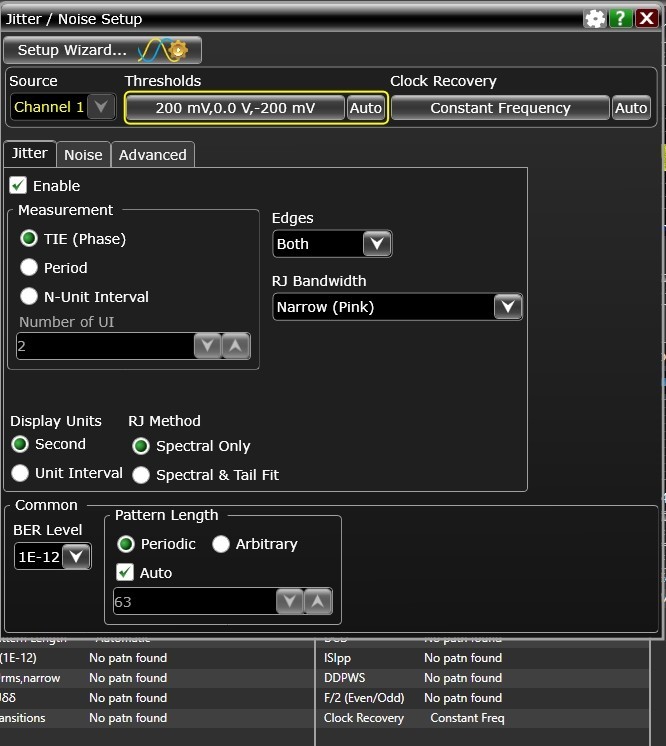The image size is (666, 746).
Task: Open the BER Level 1E-12 dropdown
Action: pos(53,557)
